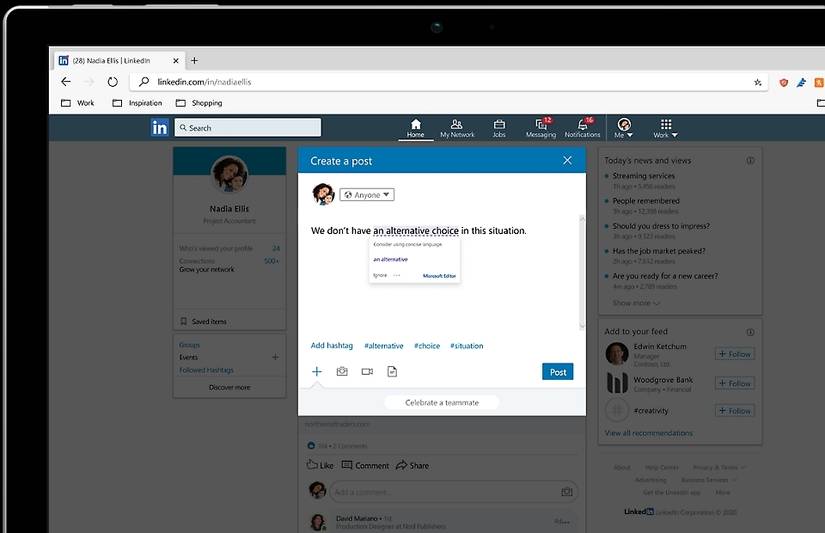Click the Add a comment field
Image resolution: width=825 pixels, height=533 pixels.
[x=454, y=492]
